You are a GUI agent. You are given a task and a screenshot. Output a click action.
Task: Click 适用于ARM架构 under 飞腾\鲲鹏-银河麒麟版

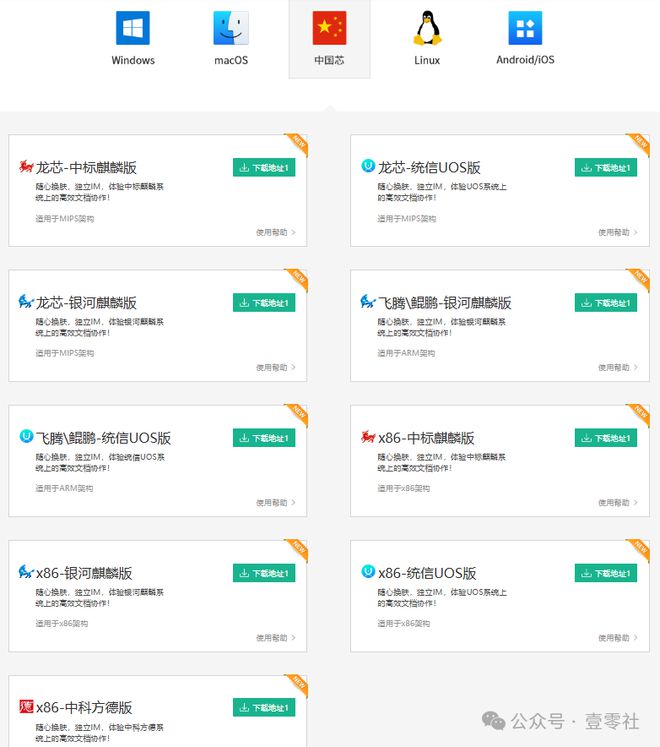point(406,353)
